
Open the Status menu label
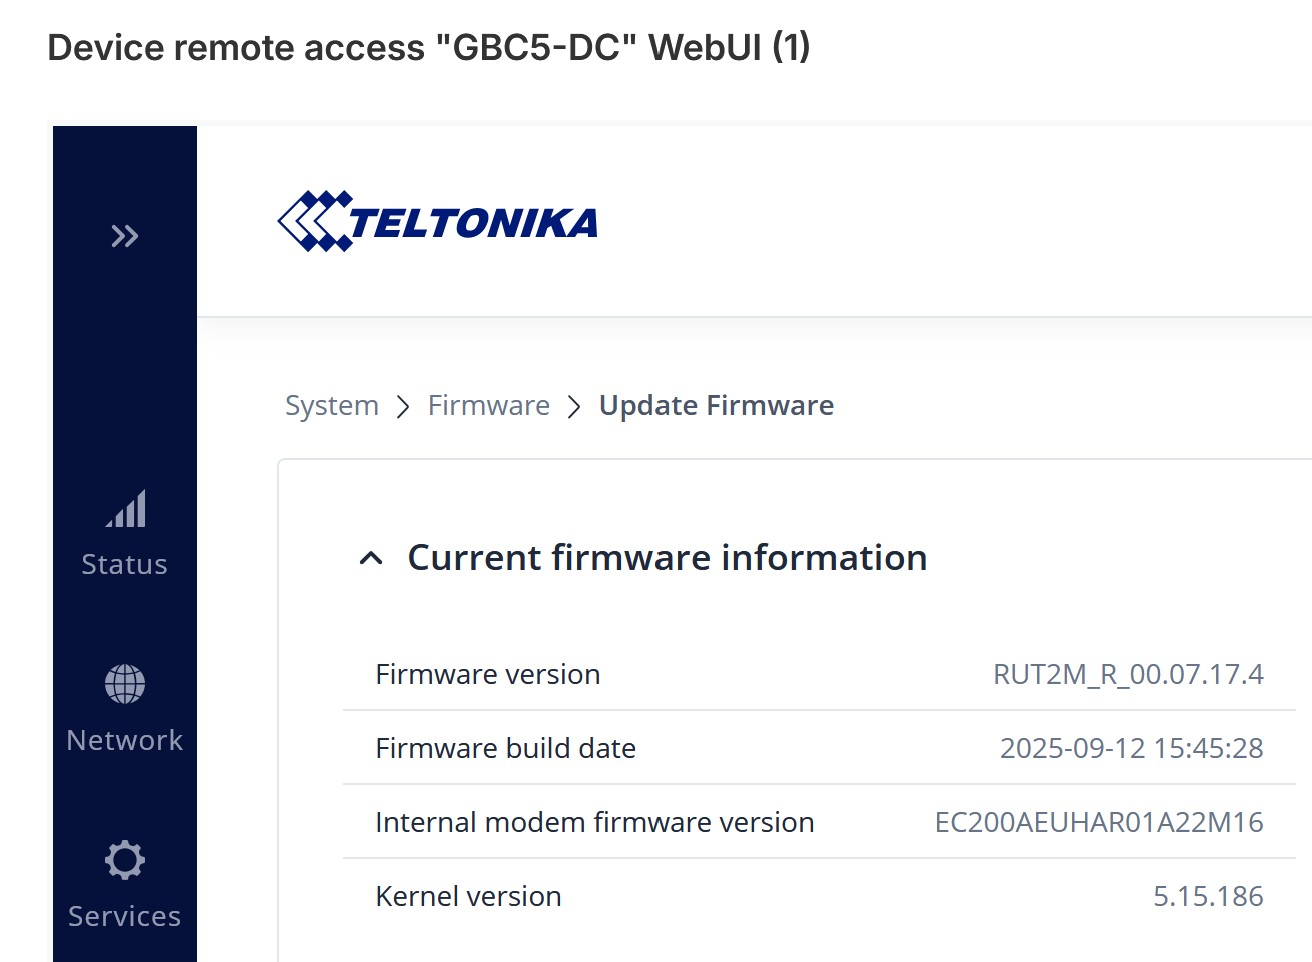[x=124, y=564]
